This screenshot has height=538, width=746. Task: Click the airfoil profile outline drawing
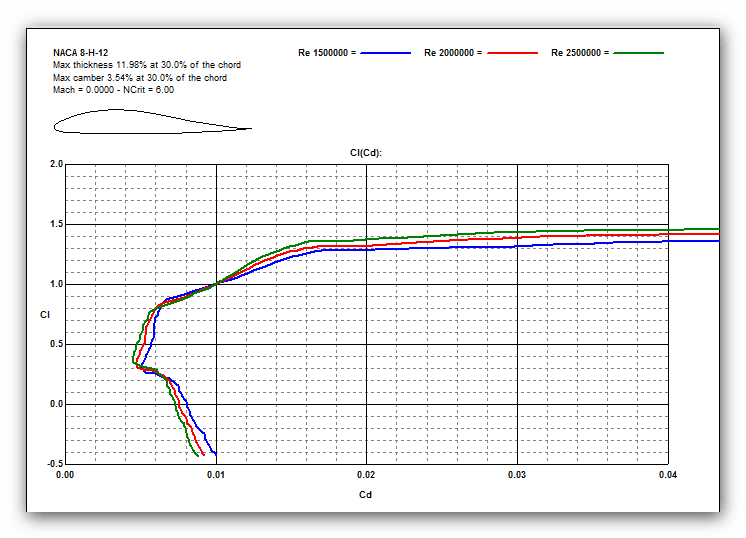[x=150, y=122]
